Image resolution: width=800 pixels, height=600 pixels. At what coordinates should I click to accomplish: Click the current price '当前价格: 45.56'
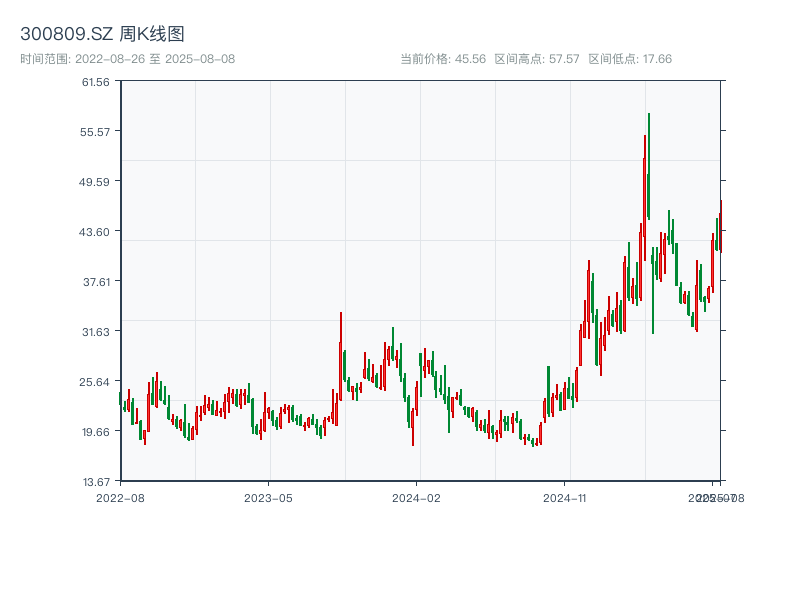(443, 59)
